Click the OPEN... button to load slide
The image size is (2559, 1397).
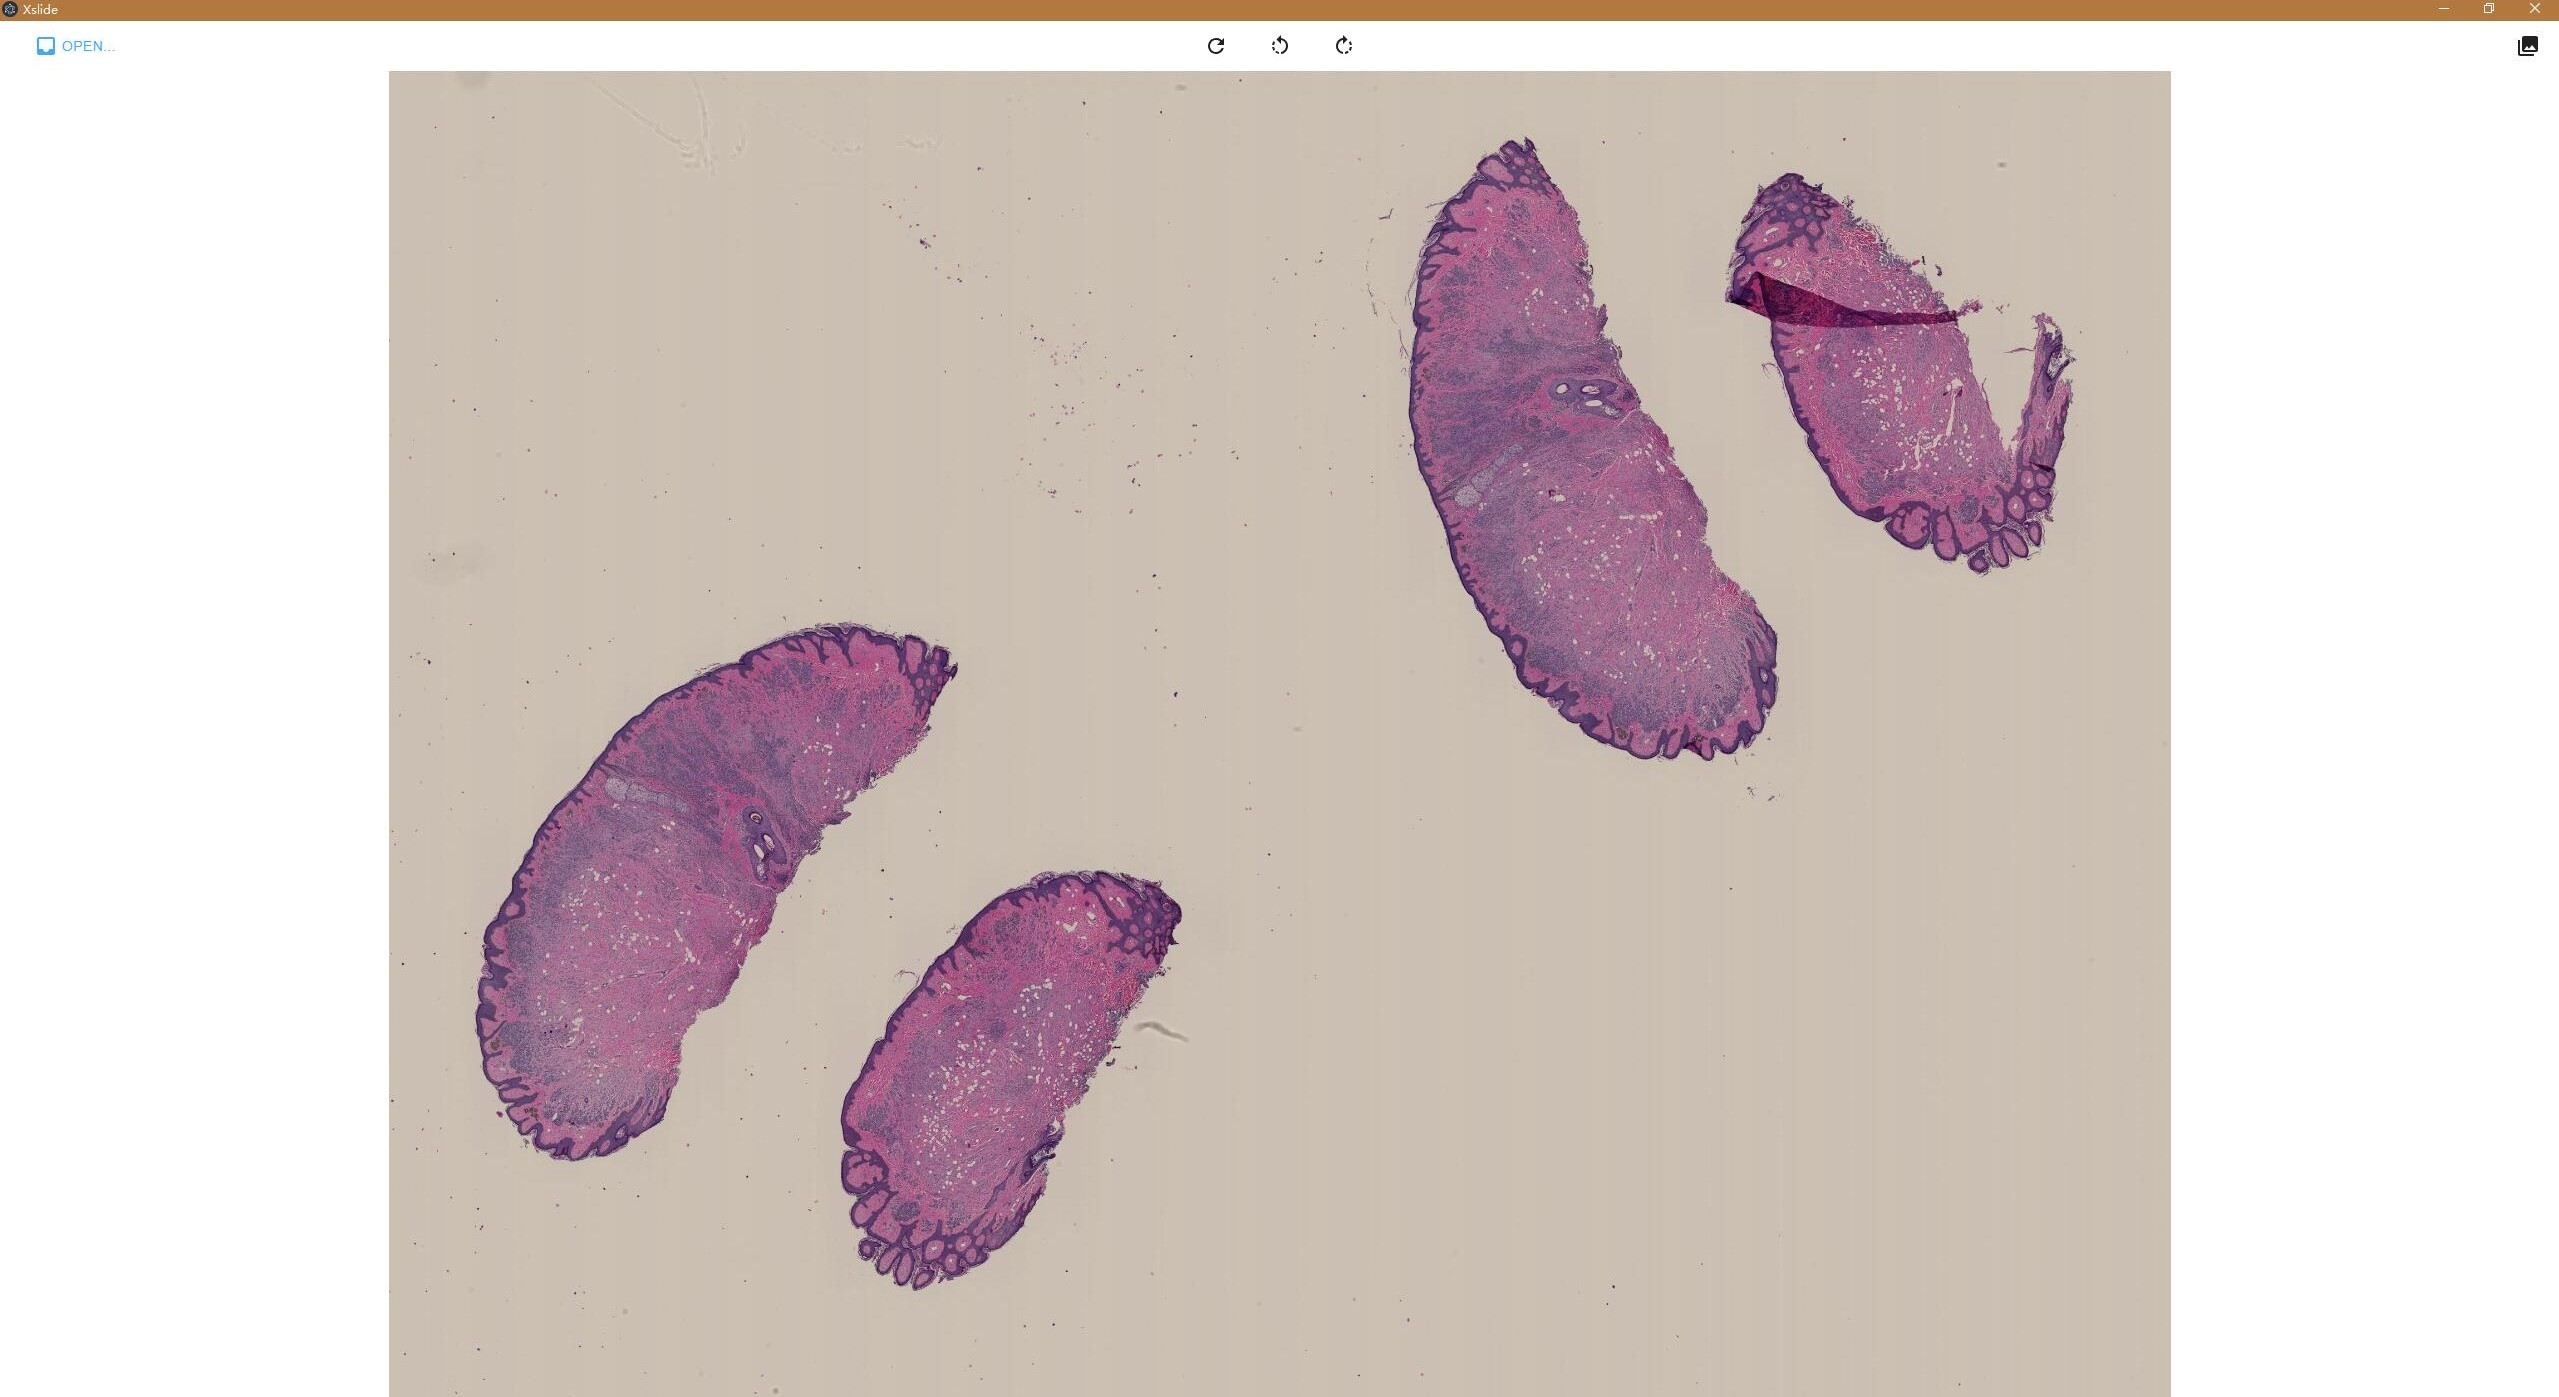[x=87, y=46]
